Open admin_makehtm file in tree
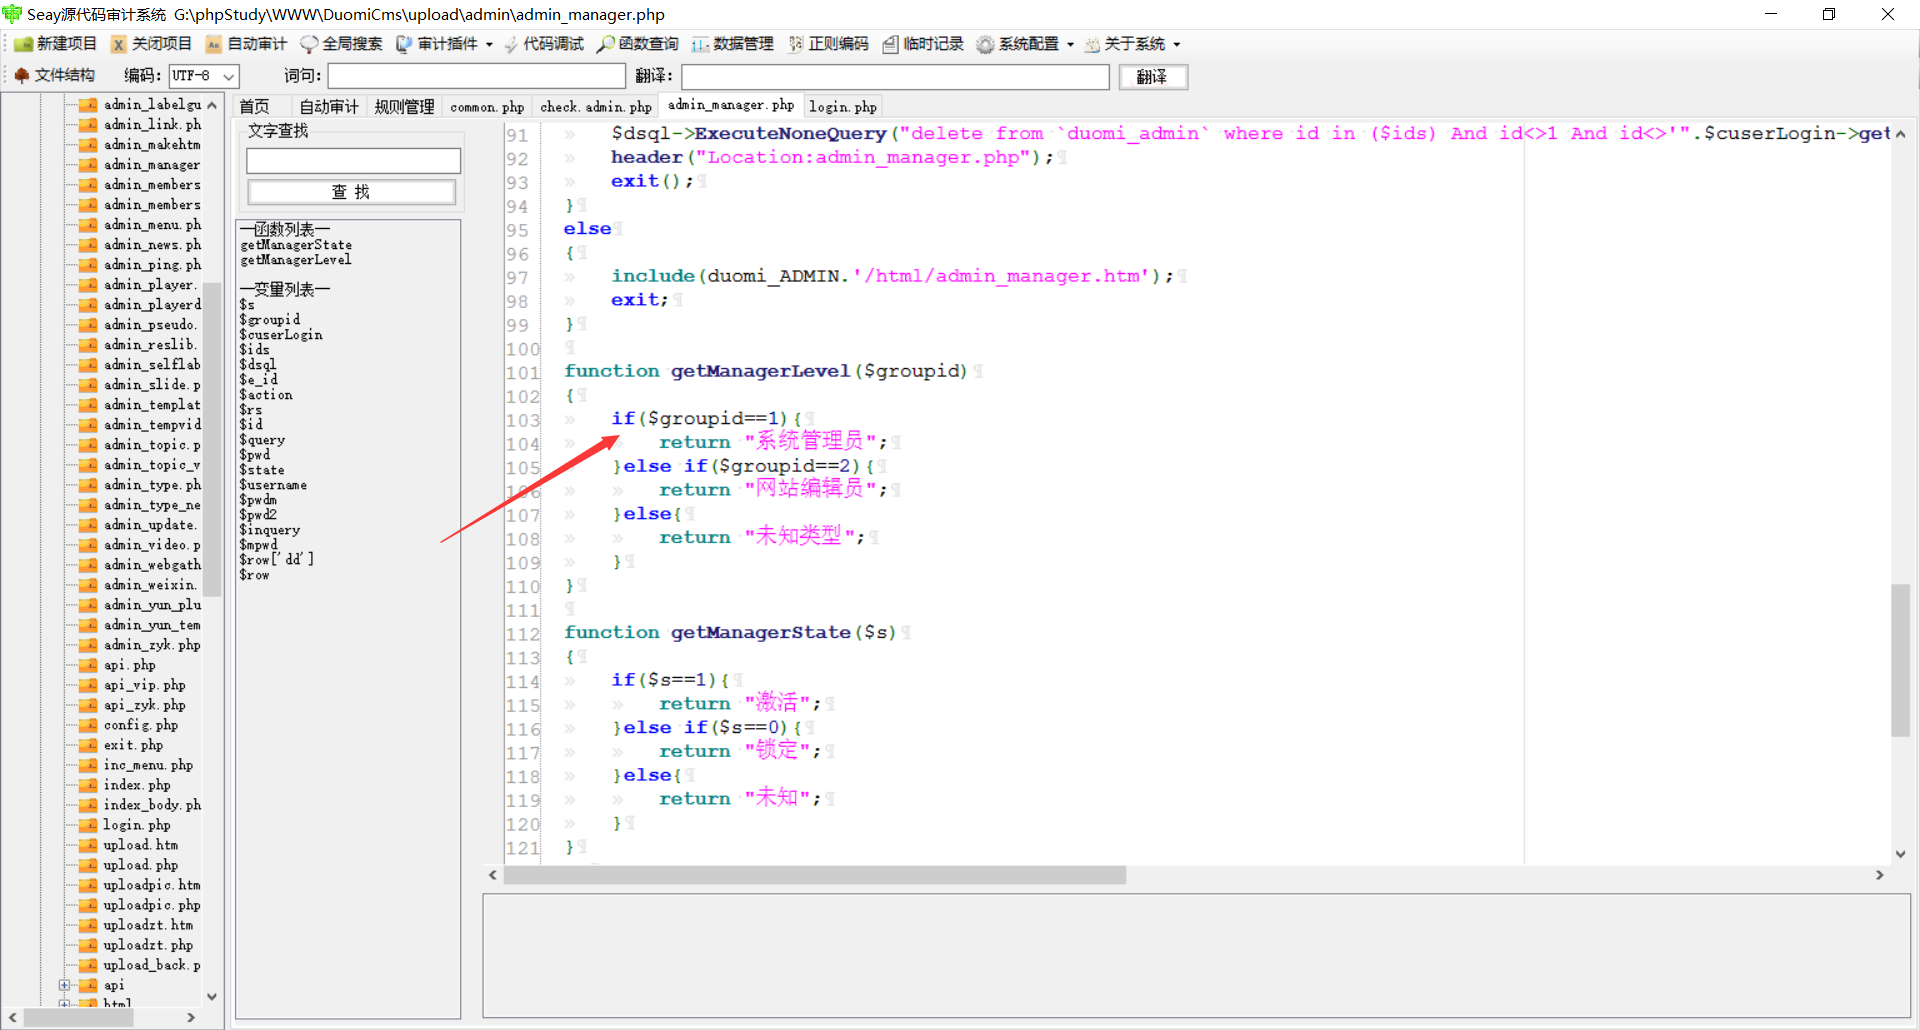 [x=152, y=144]
